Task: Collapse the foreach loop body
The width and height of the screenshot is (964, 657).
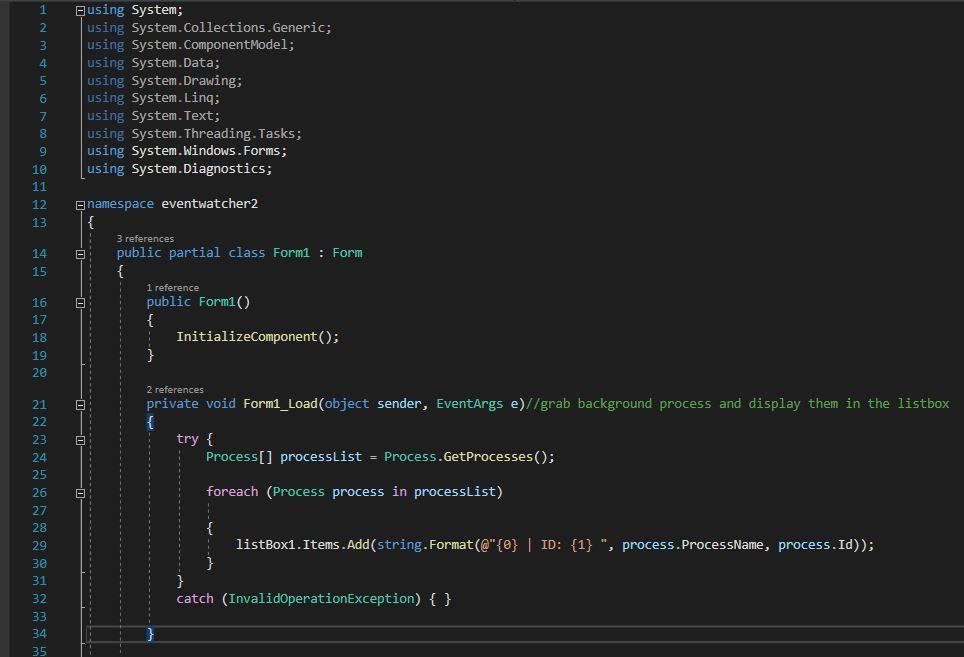Action: (79, 491)
